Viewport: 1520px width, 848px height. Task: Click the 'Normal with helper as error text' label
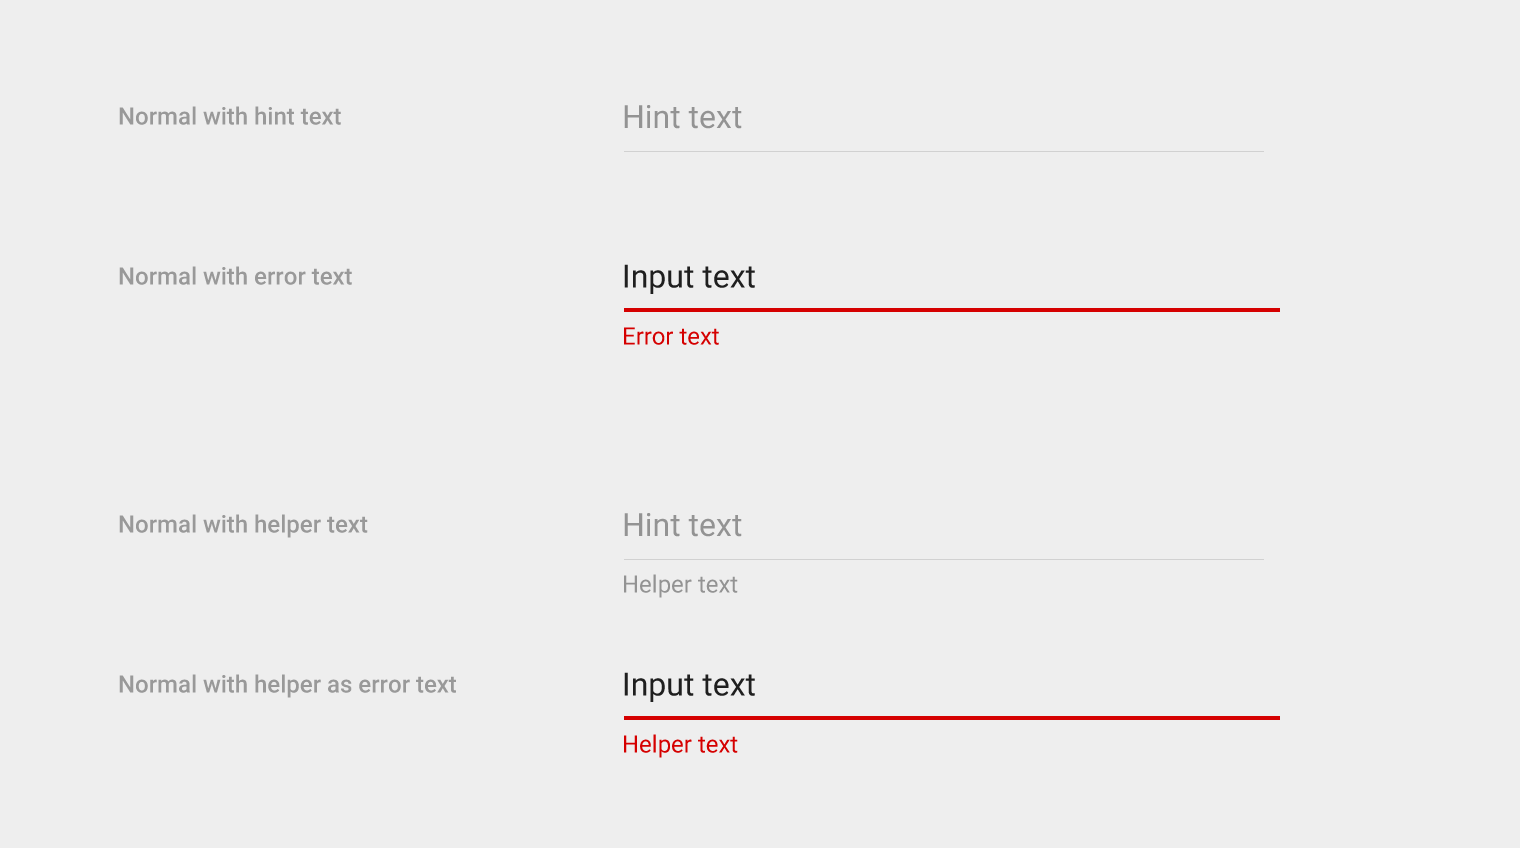pos(287,684)
